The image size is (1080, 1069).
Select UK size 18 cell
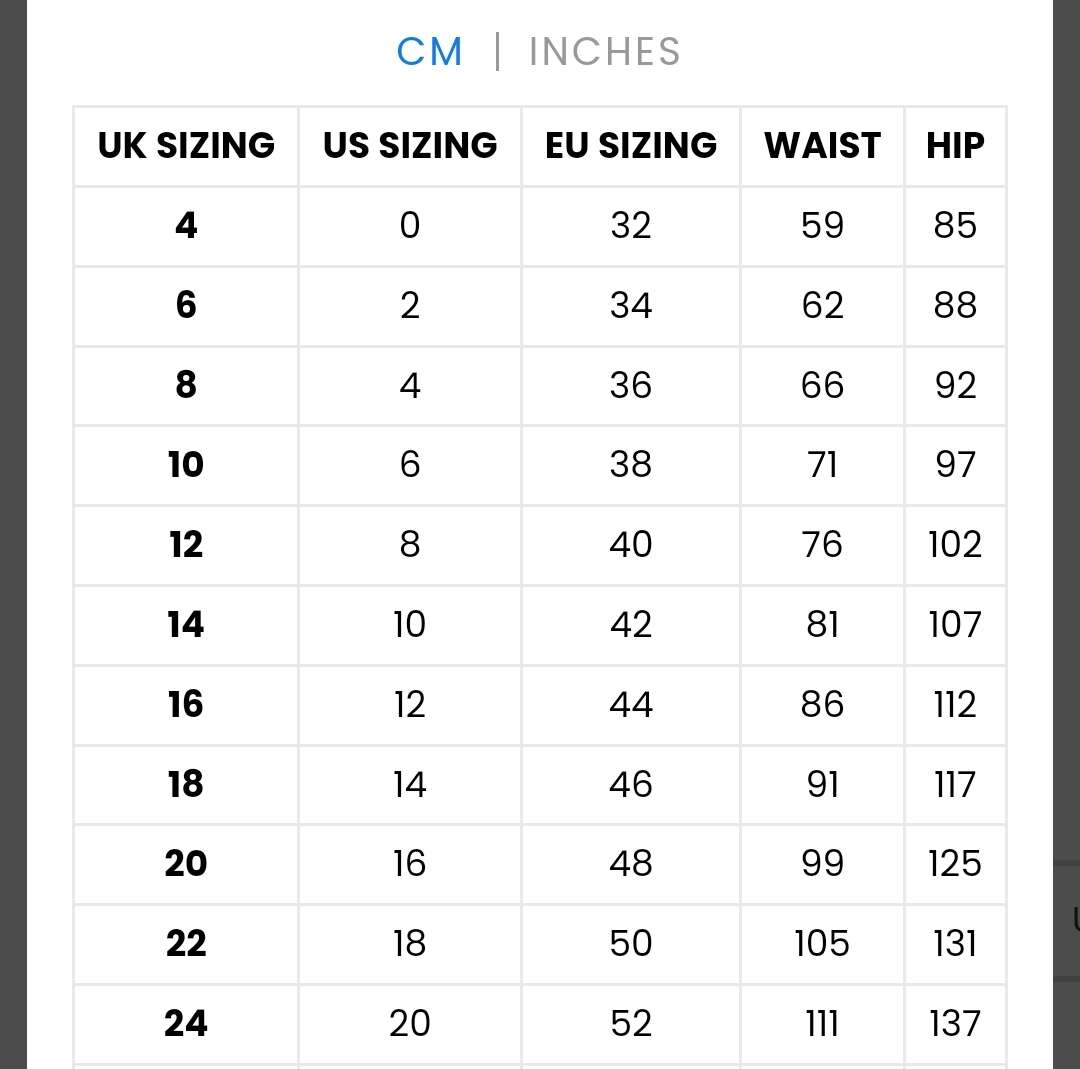coord(186,785)
